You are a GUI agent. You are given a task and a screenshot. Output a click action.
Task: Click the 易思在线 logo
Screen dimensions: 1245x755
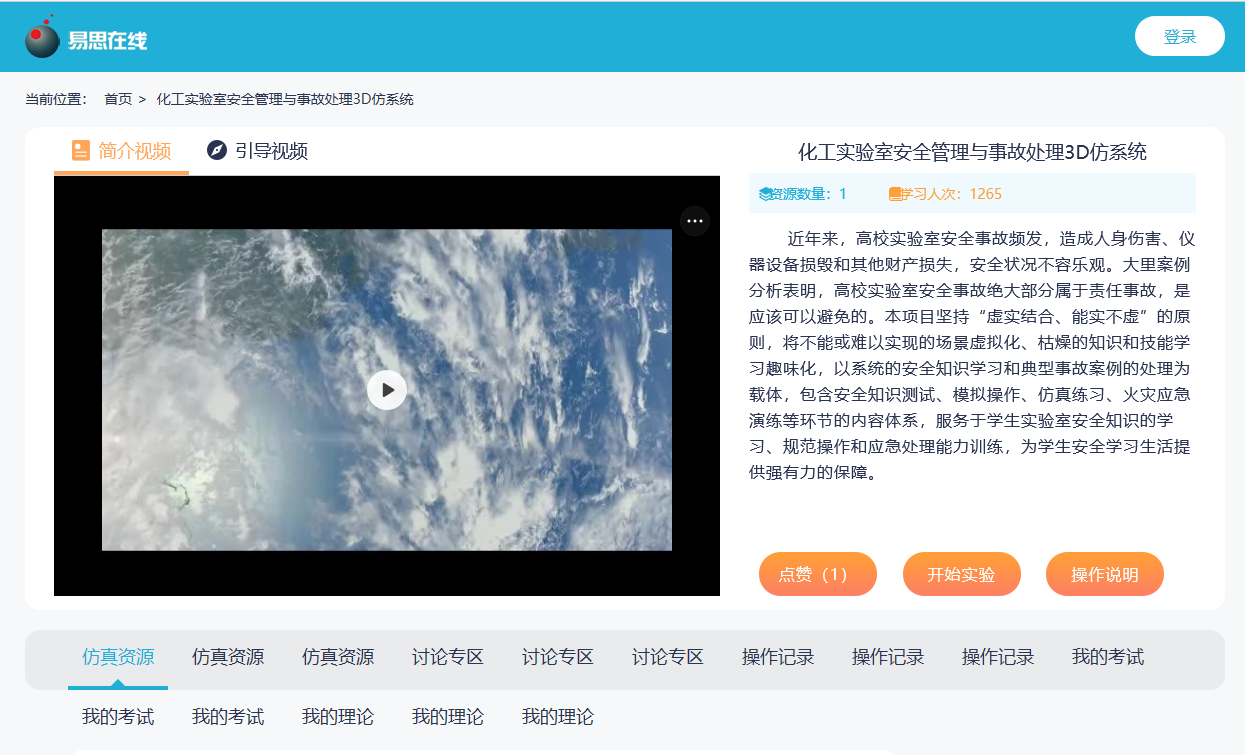click(x=86, y=37)
